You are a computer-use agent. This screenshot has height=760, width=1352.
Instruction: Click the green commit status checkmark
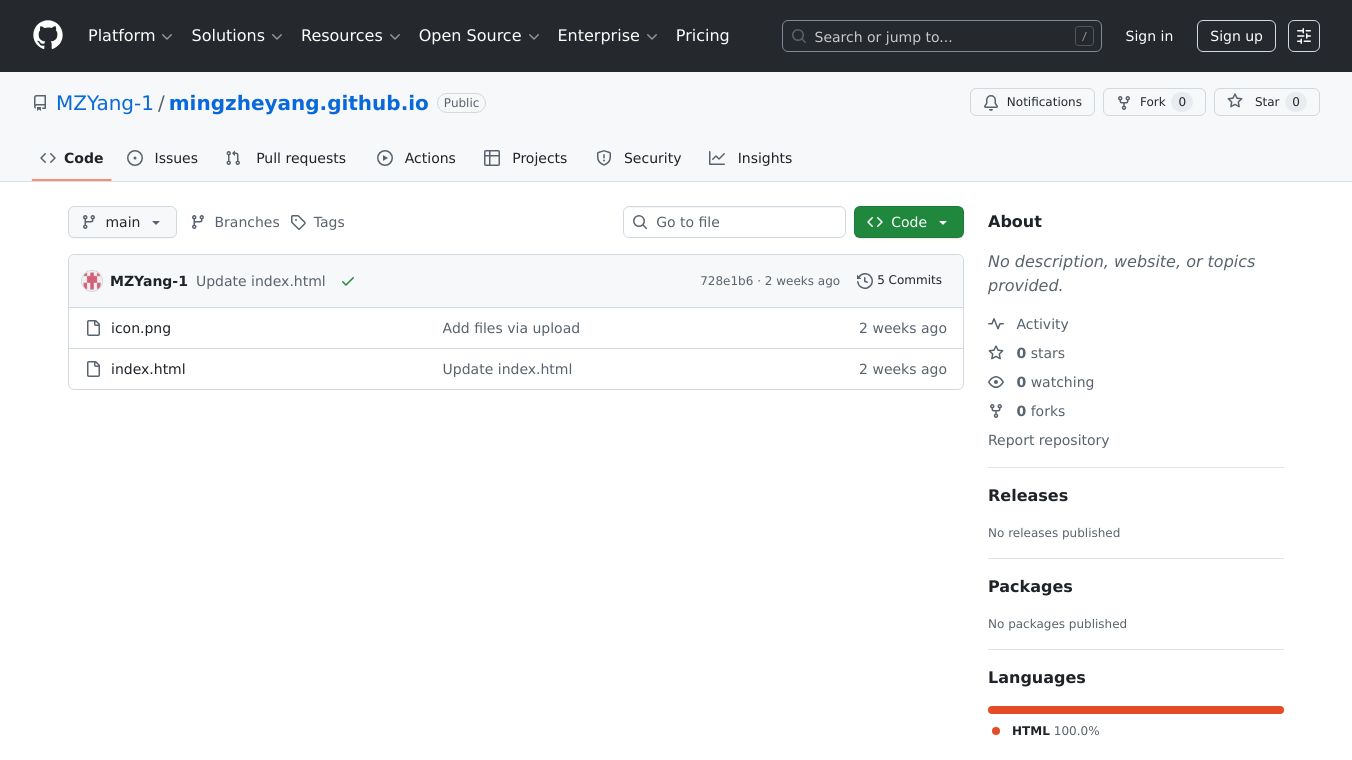click(x=348, y=281)
